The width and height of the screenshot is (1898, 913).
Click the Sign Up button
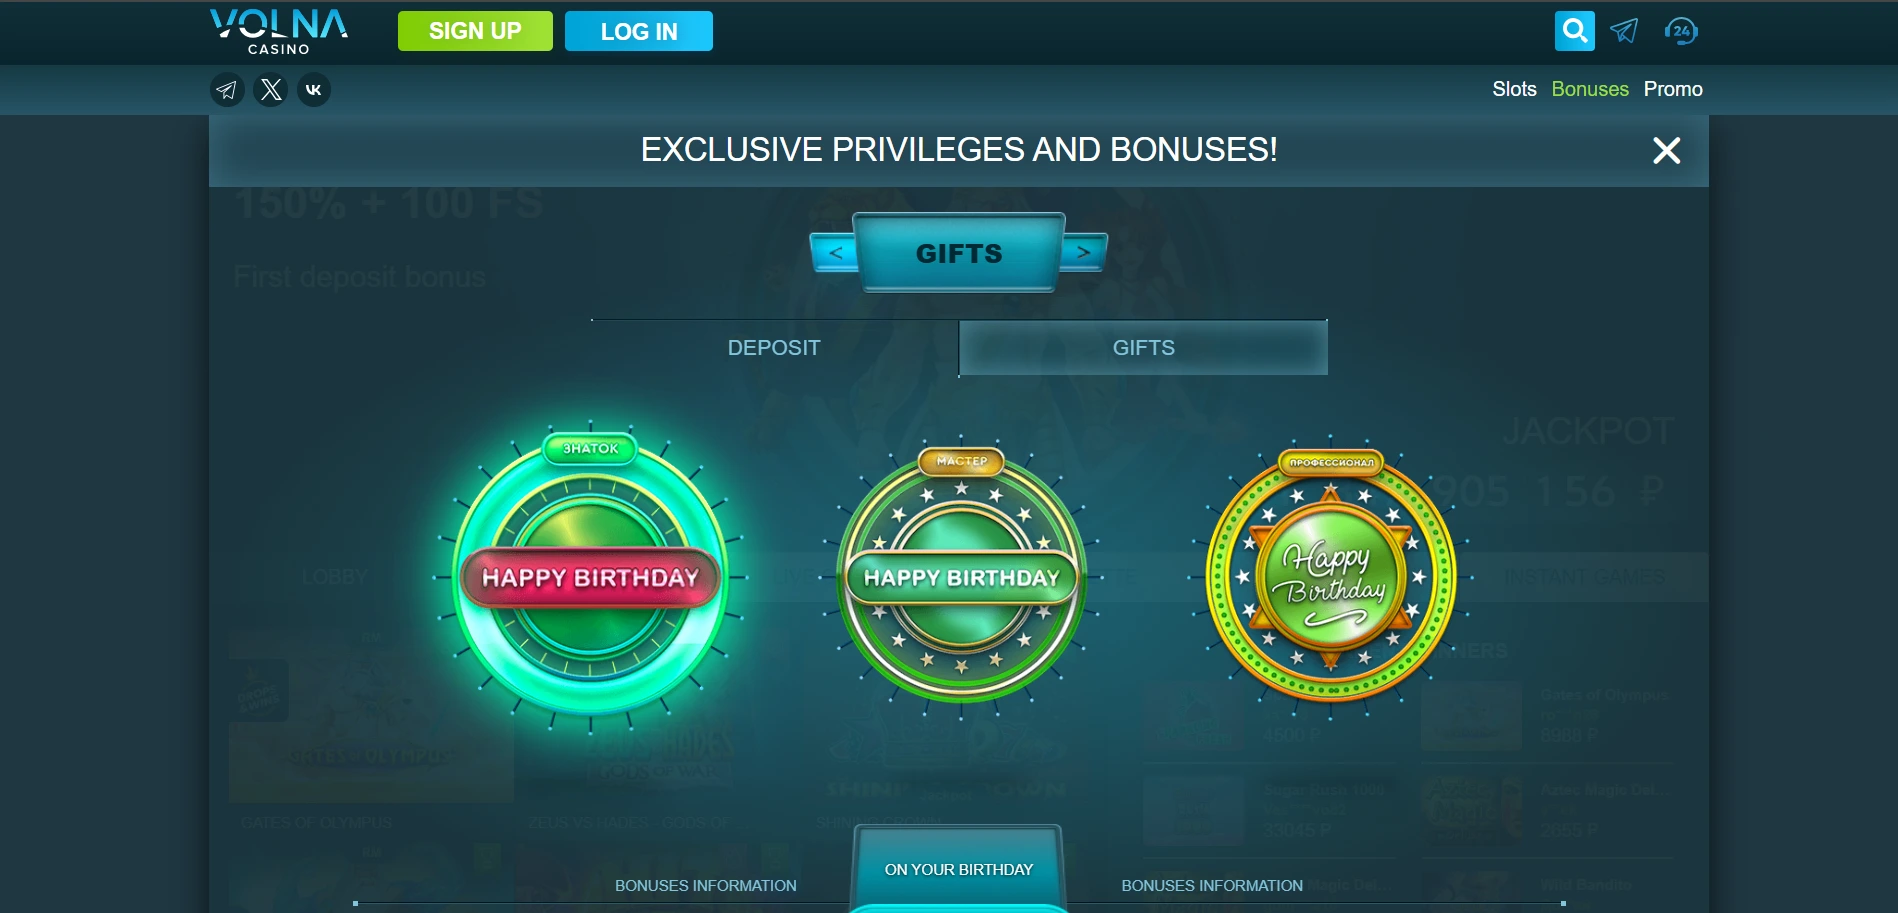475,31
